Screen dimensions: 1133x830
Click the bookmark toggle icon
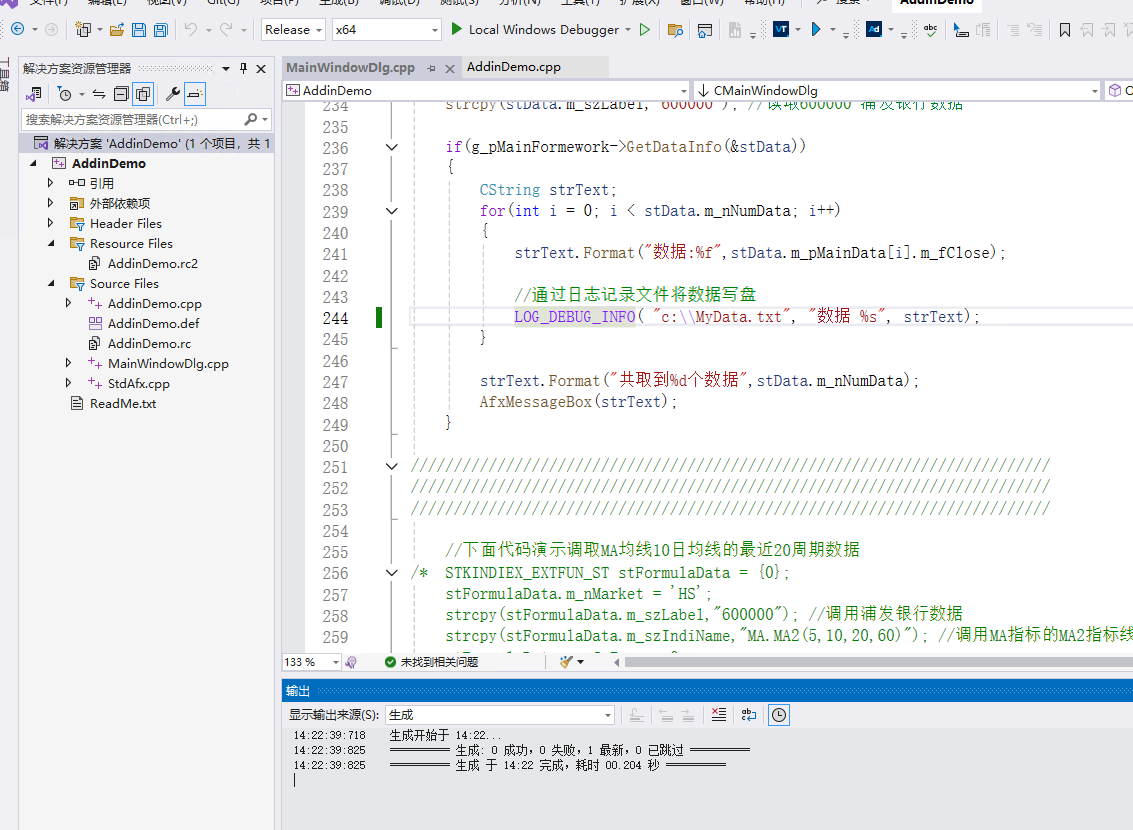coord(1064,30)
